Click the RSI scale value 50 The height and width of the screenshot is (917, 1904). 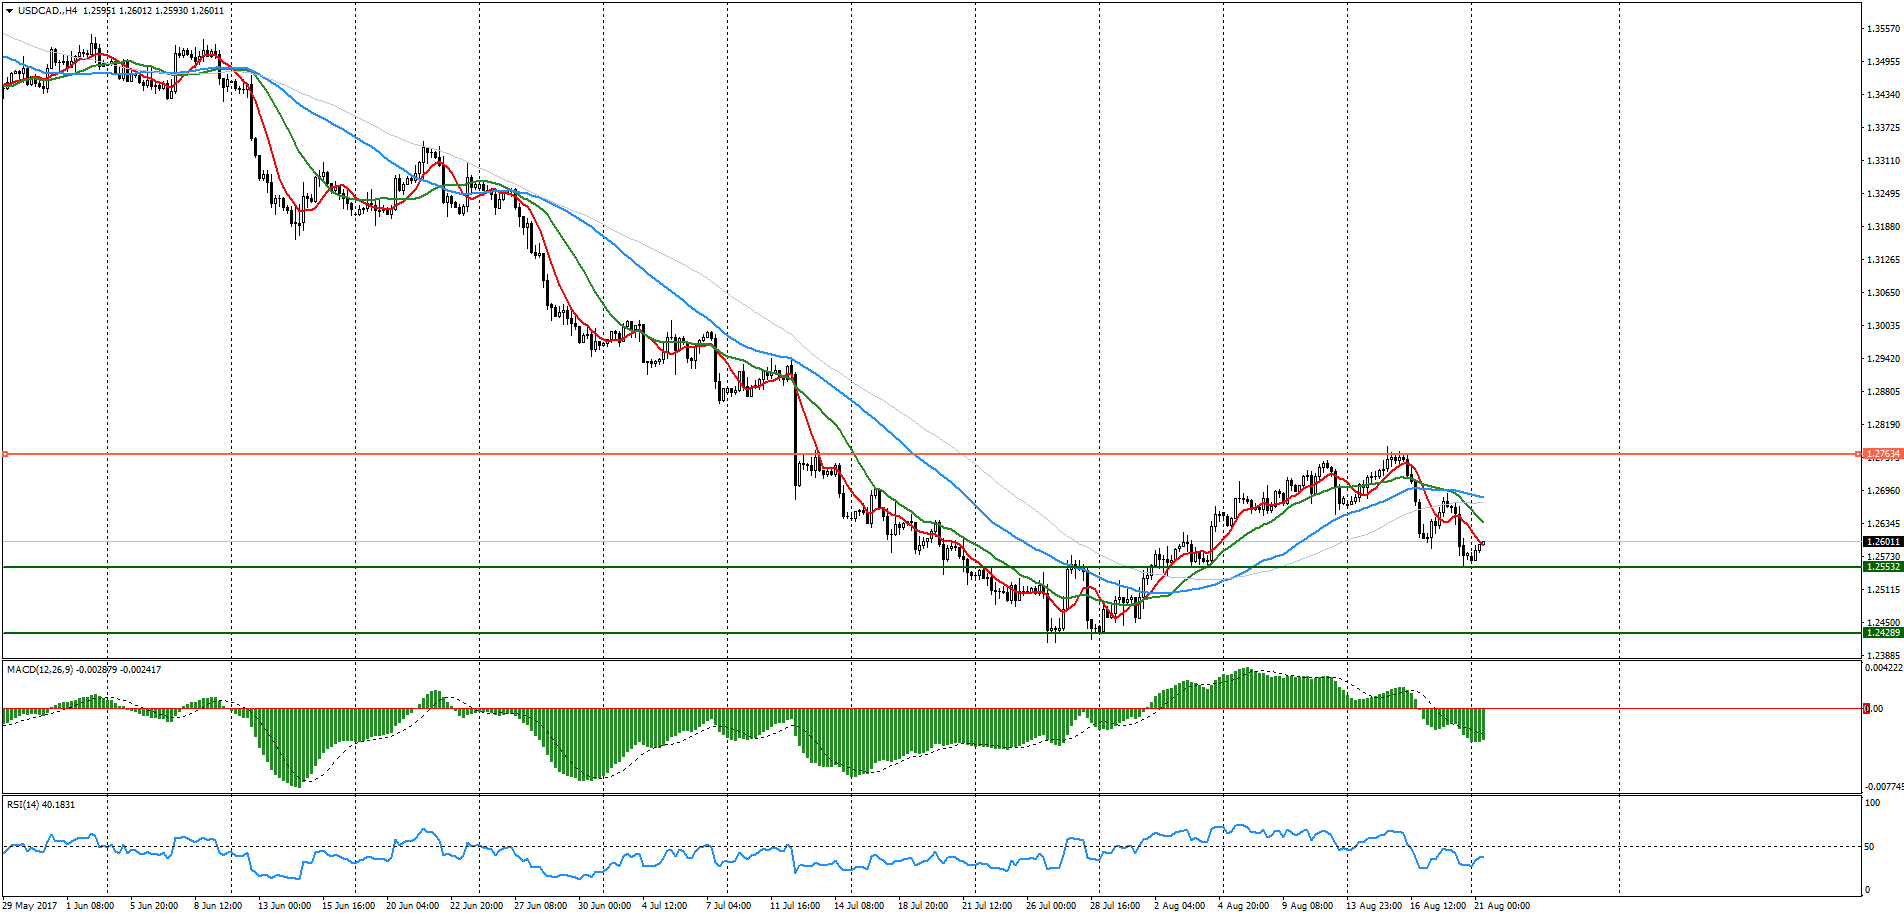click(x=1869, y=847)
